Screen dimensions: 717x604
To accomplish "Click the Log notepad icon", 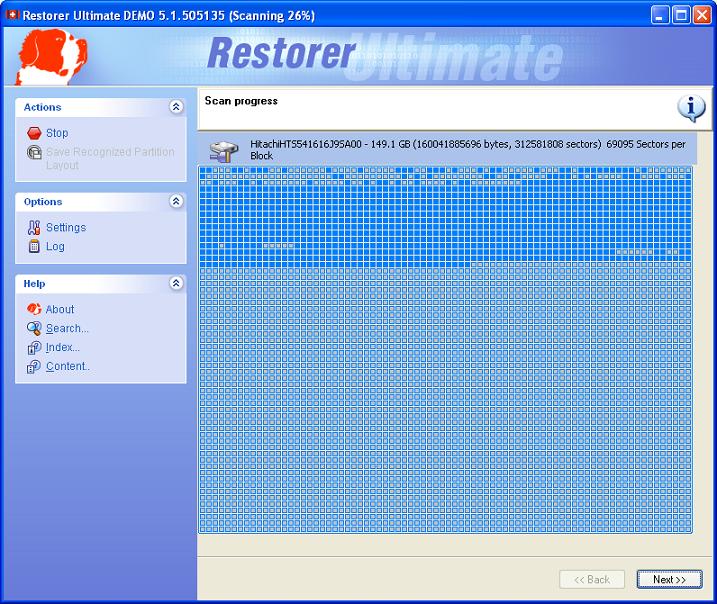I will click(x=34, y=246).
